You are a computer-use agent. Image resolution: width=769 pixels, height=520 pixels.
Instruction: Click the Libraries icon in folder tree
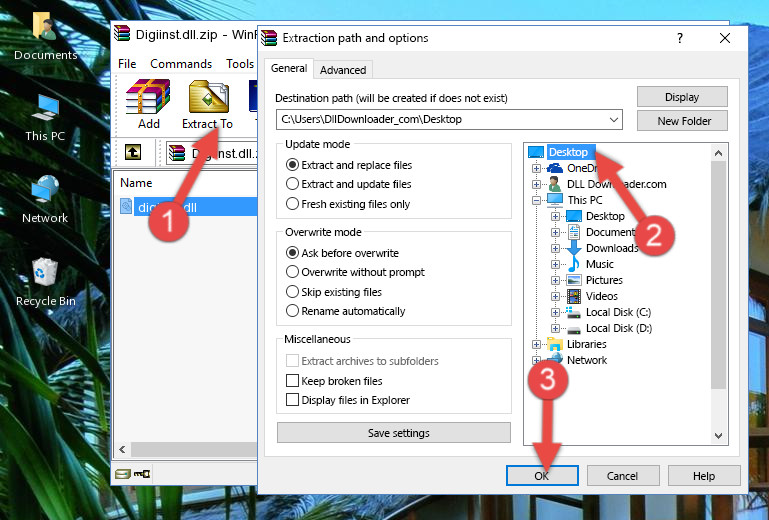point(555,344)
